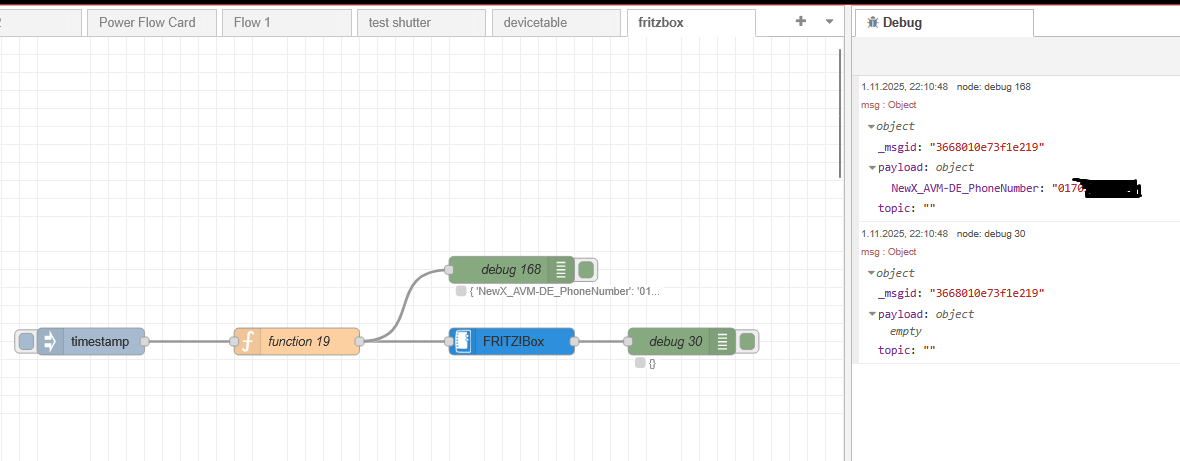
Task: Click the 'node: debug 168' source link
Action: [993, 86]
